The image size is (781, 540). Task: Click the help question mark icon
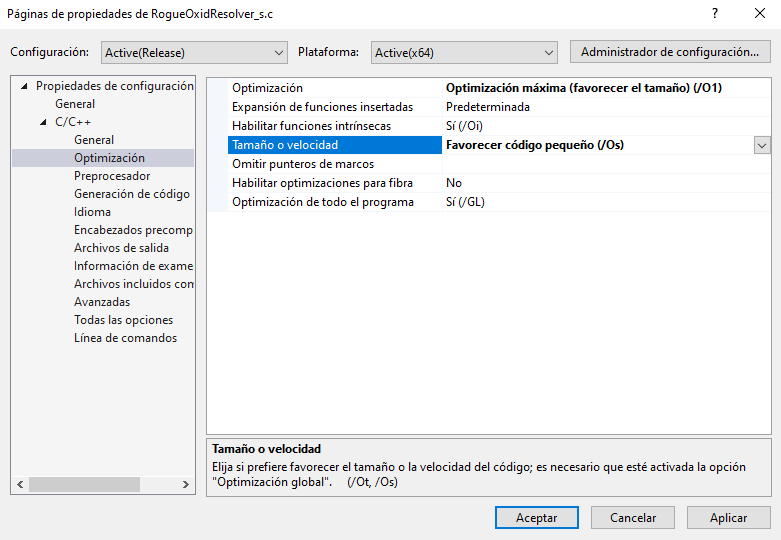point(714,14)
